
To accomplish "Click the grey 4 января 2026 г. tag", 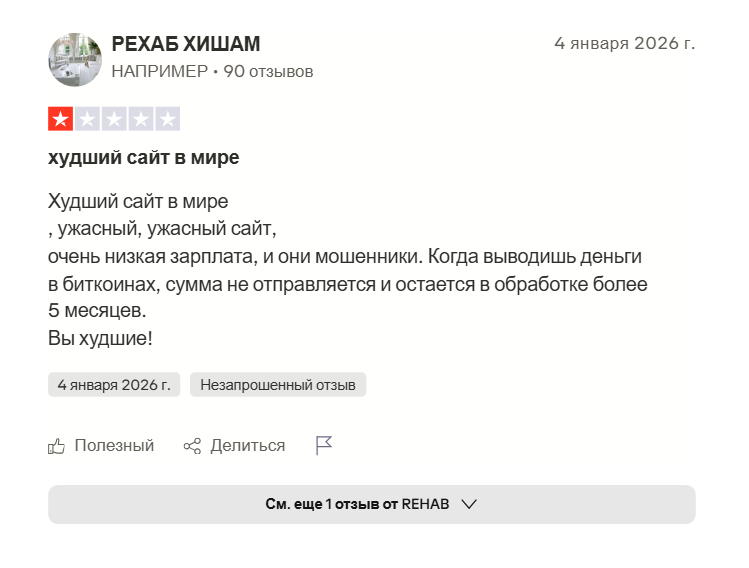I will 114,385.
